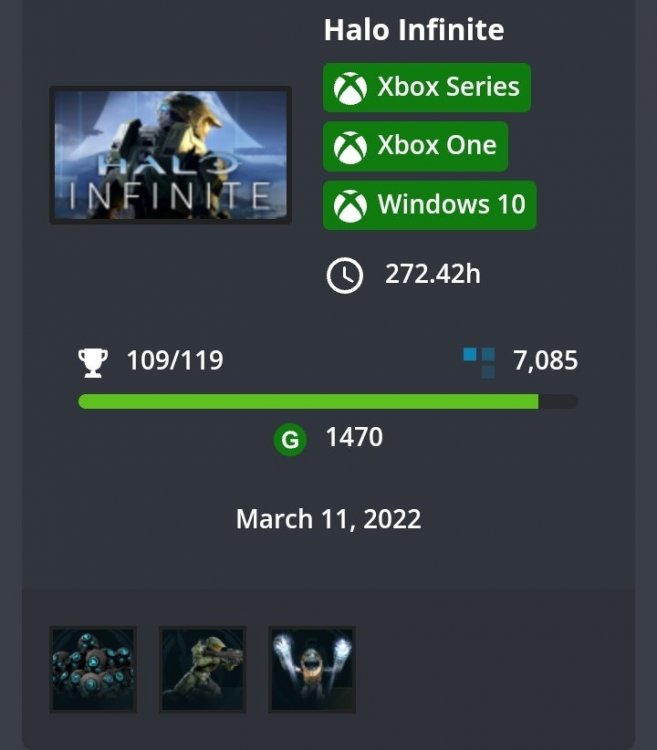Click the trophy achievements icon
This screenshot has height=750, width=657.
(x=93, y=363)
